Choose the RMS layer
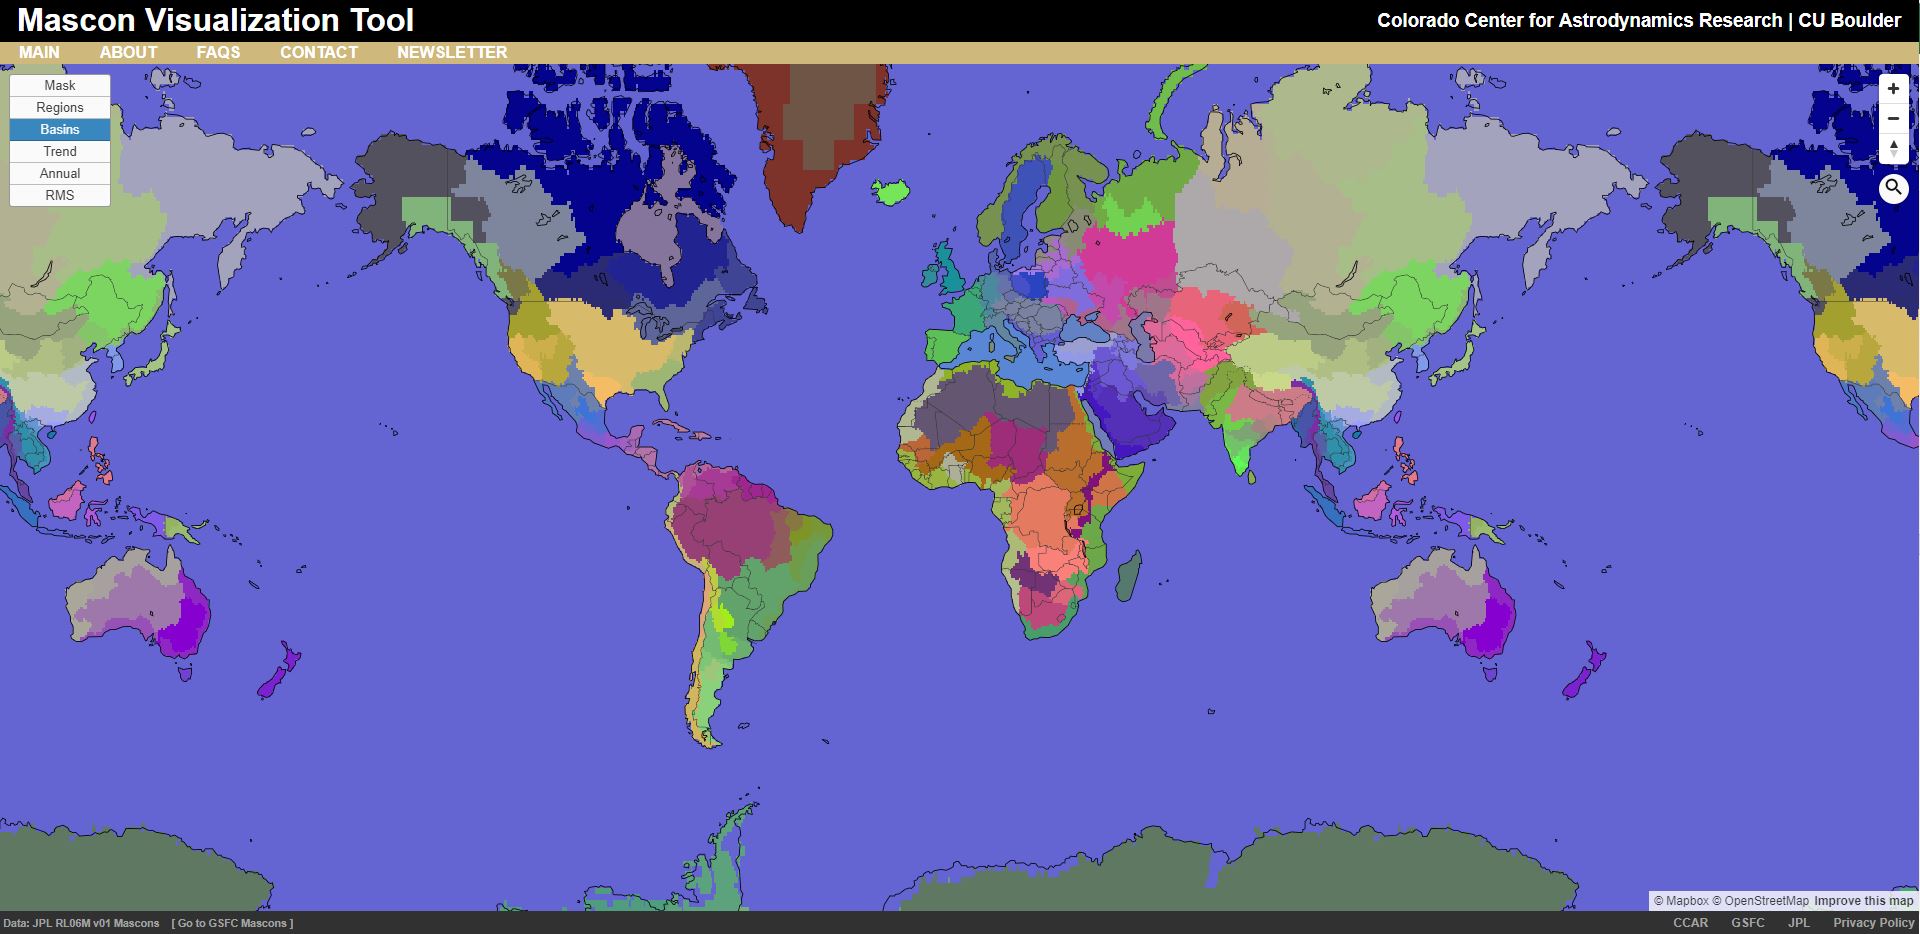 pyautogui.click(x=60, y=196)
